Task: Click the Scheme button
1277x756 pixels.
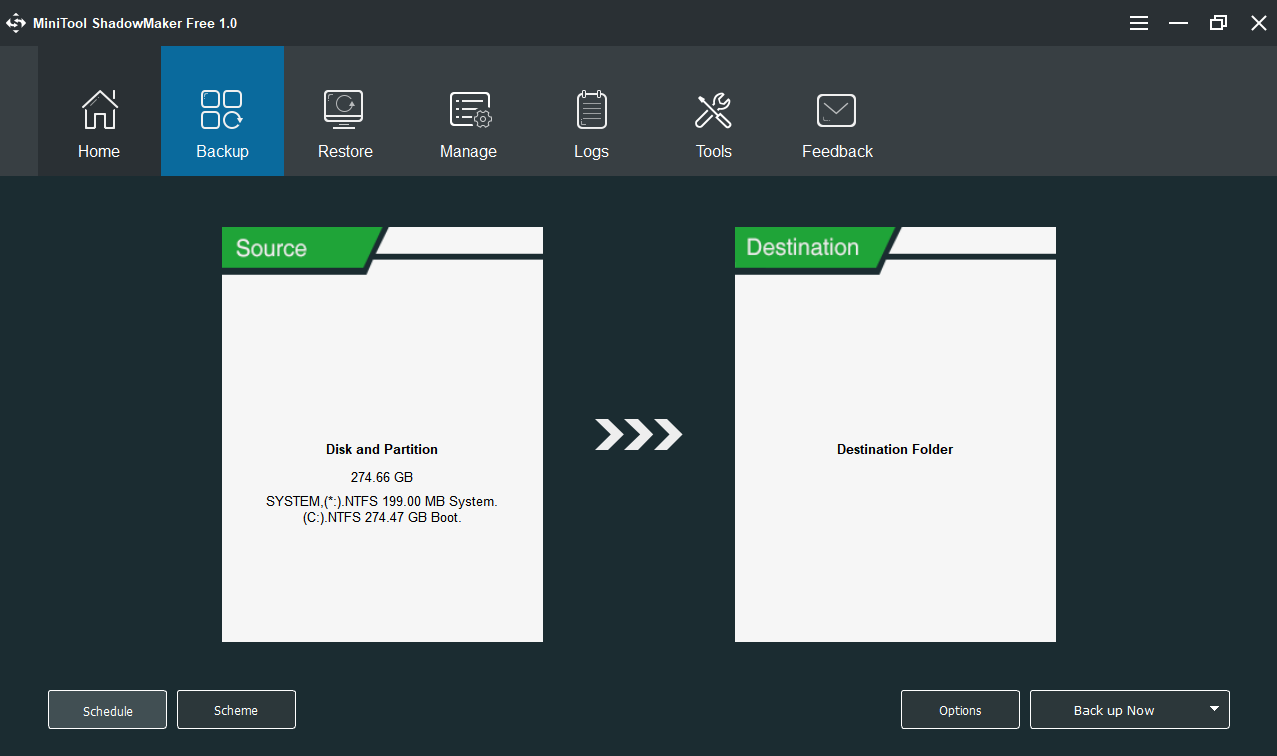Action: pos(236,710)
